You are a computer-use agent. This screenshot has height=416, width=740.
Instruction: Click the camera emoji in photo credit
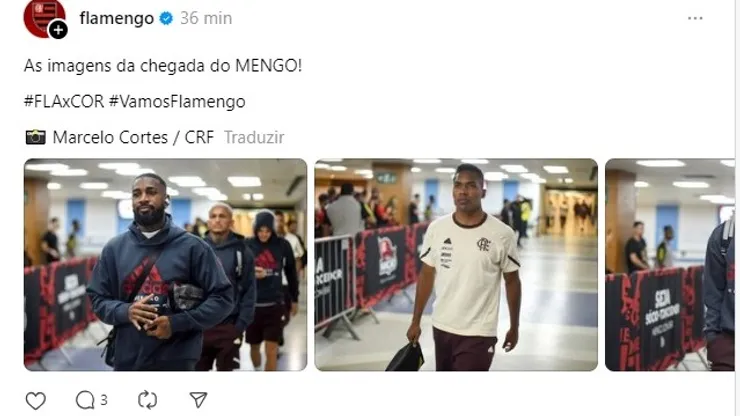(35, 137)
